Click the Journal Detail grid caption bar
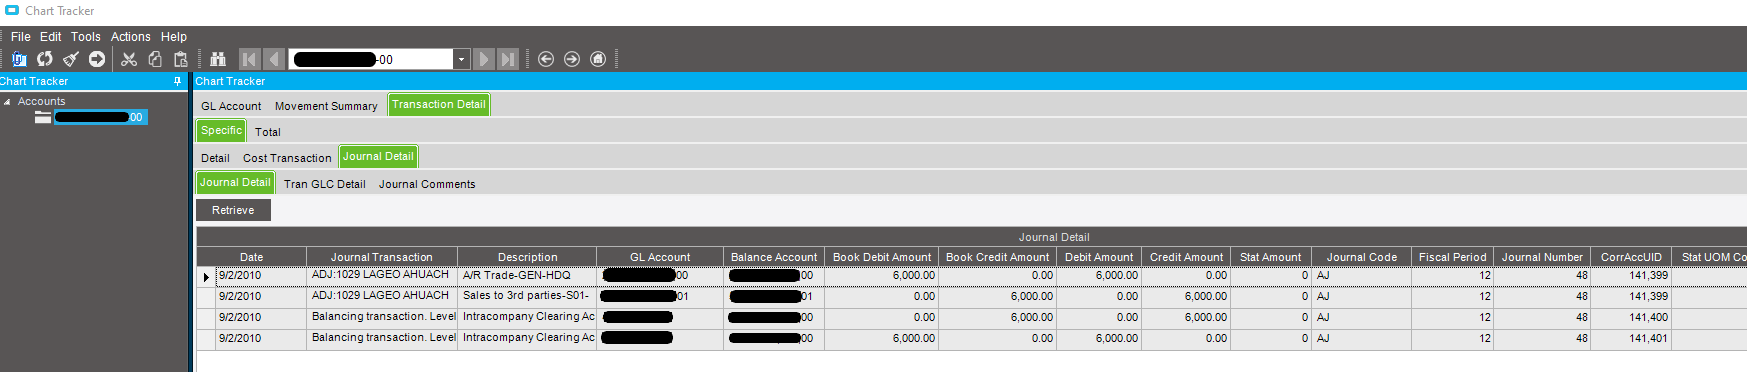This screenshot has height=372, width=1747. pyautogui.click(x=972, y=237)
